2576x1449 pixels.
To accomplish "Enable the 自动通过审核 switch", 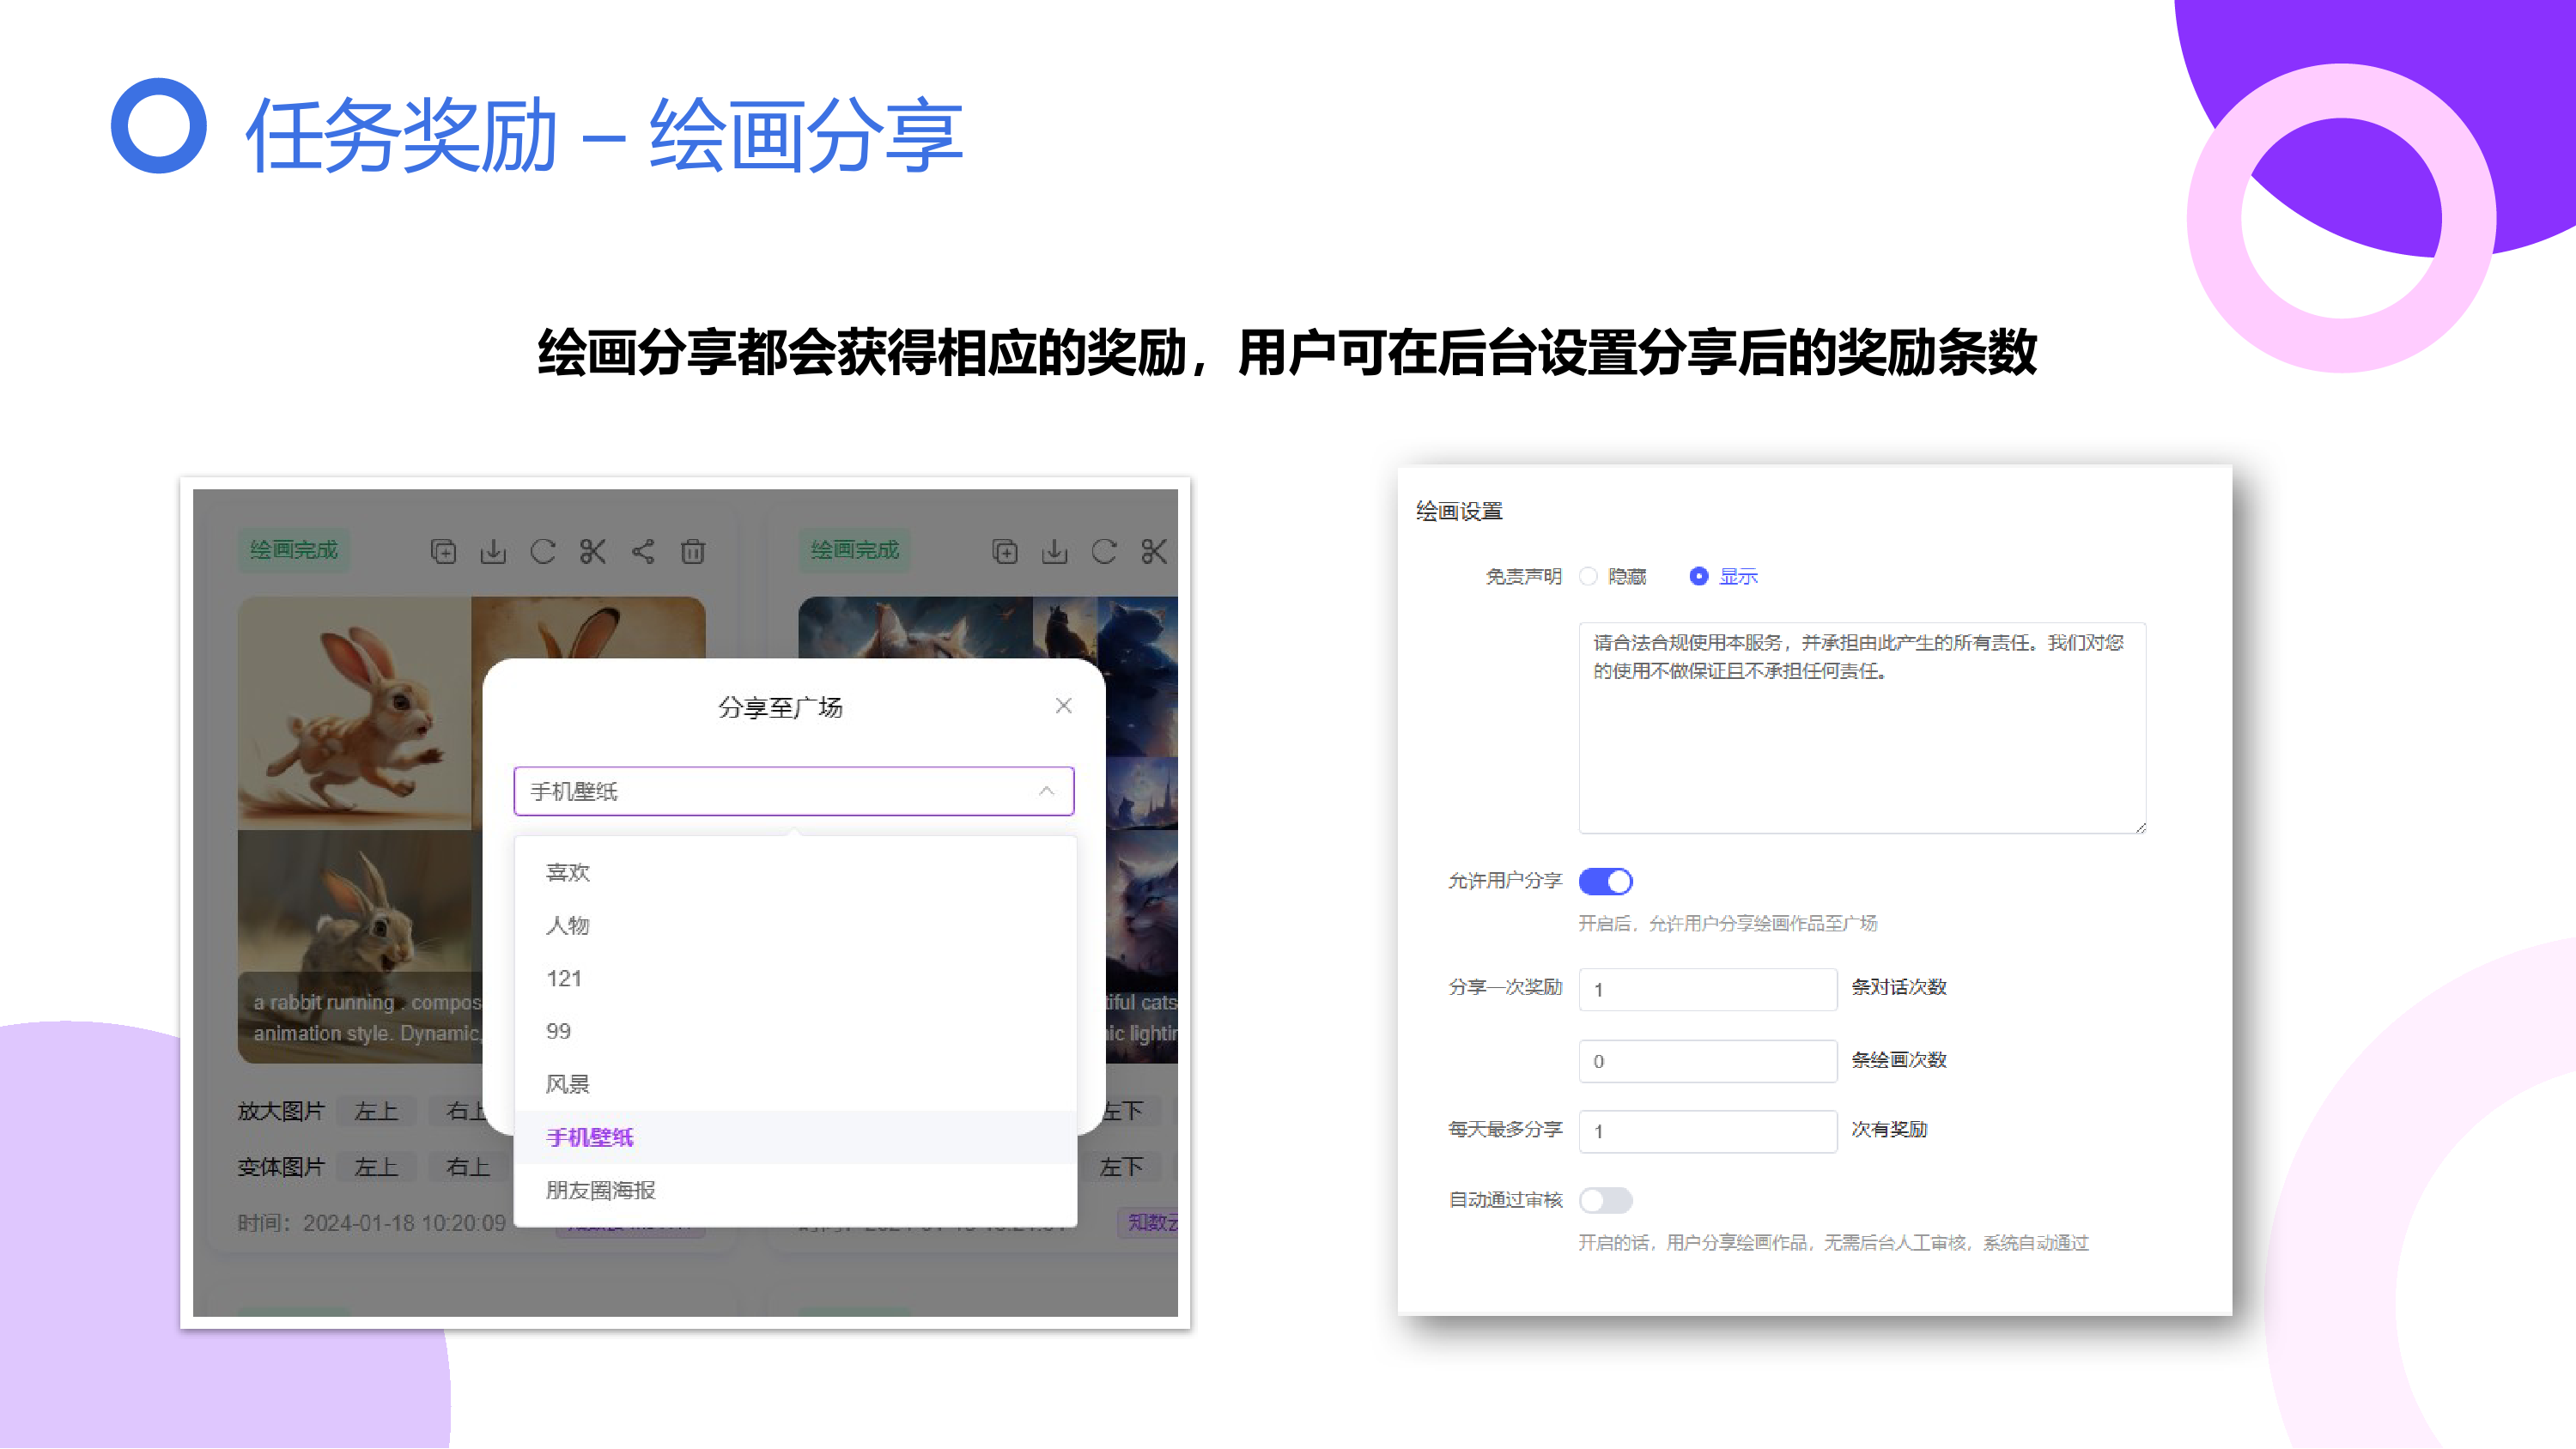I will click(x=1605, y=1200).
